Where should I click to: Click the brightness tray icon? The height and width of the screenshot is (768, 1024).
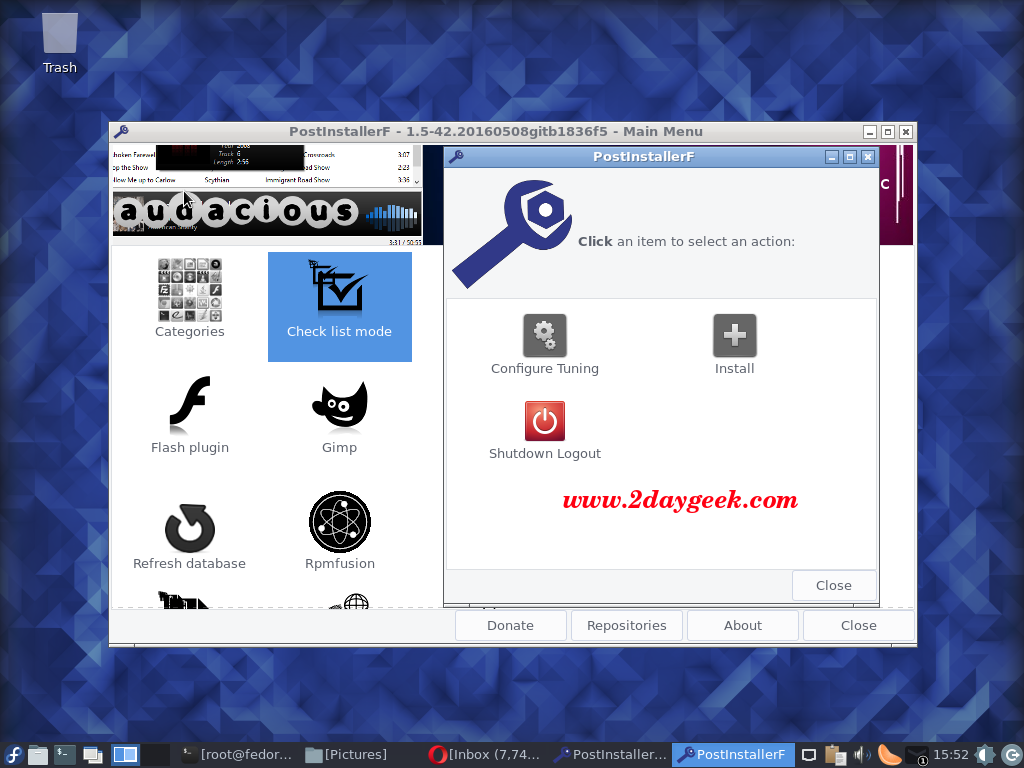click(x=984, y=755)
